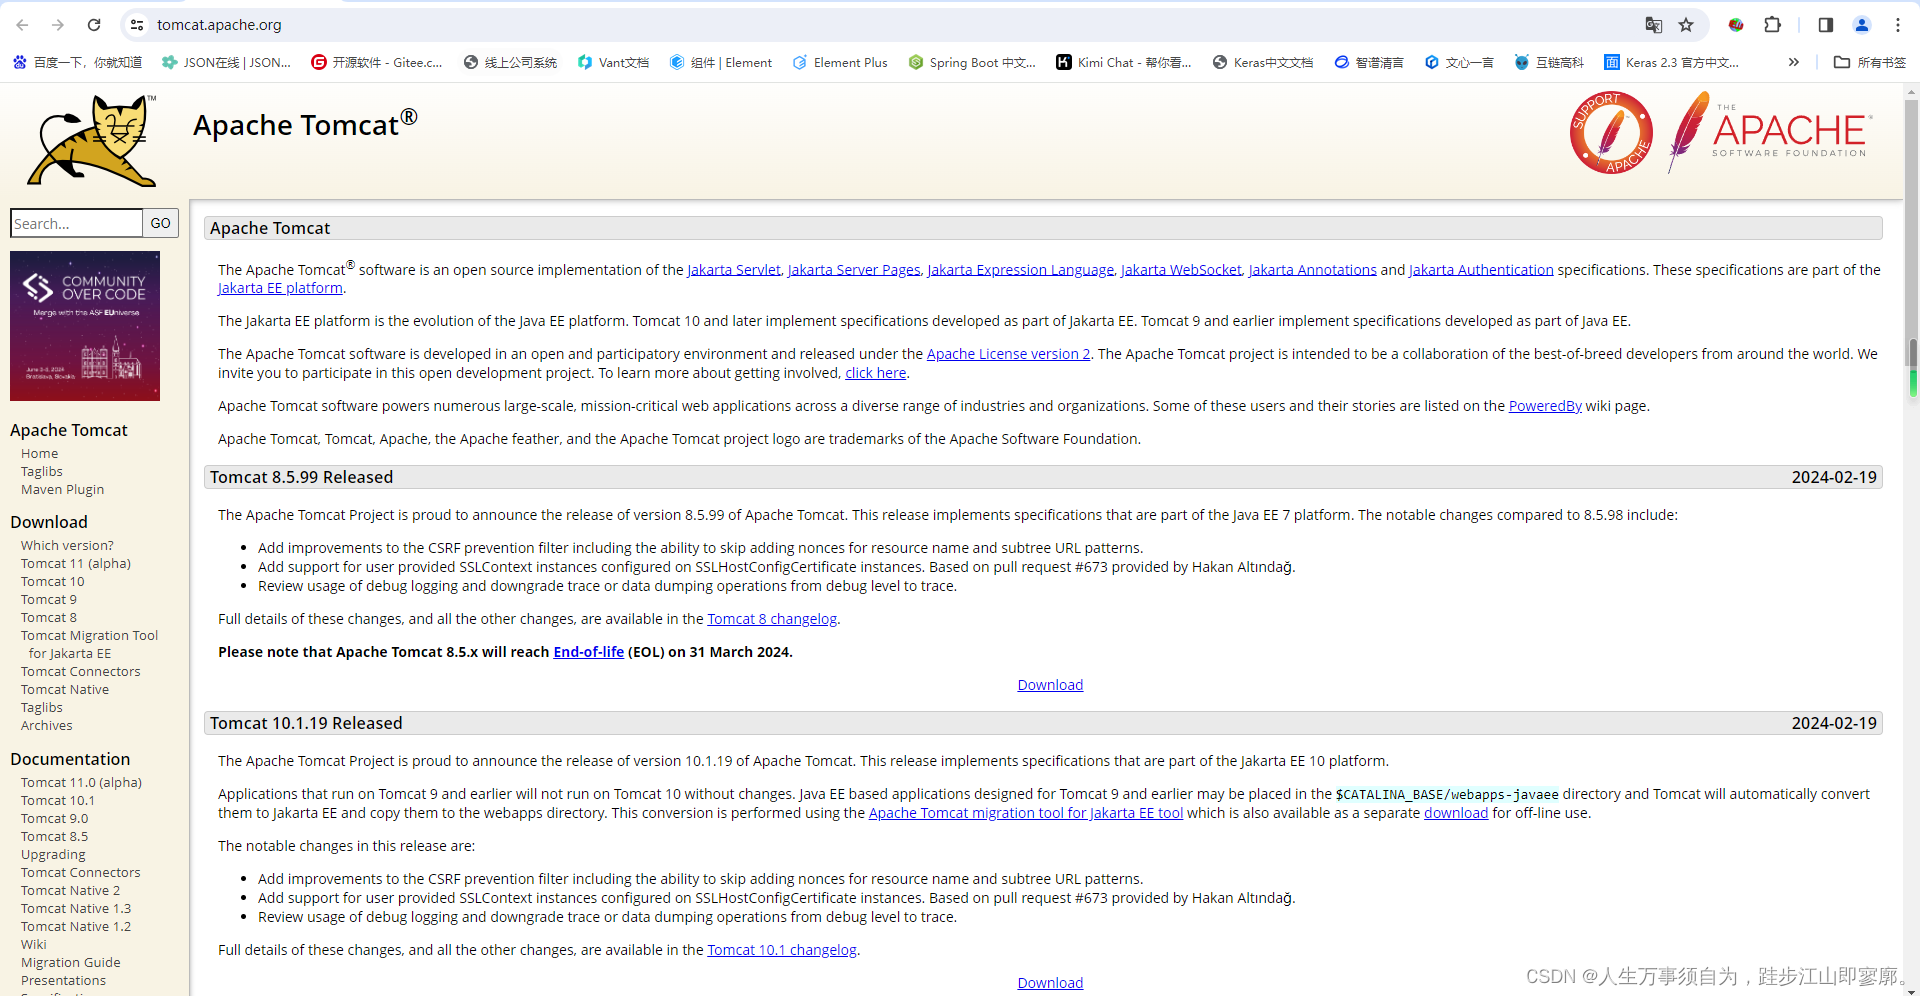The width and height of the screenshot is (1920, 996).
Task: Bookmark this page with the star icon
Action: pyautogui.click(x=1686, y=25)
